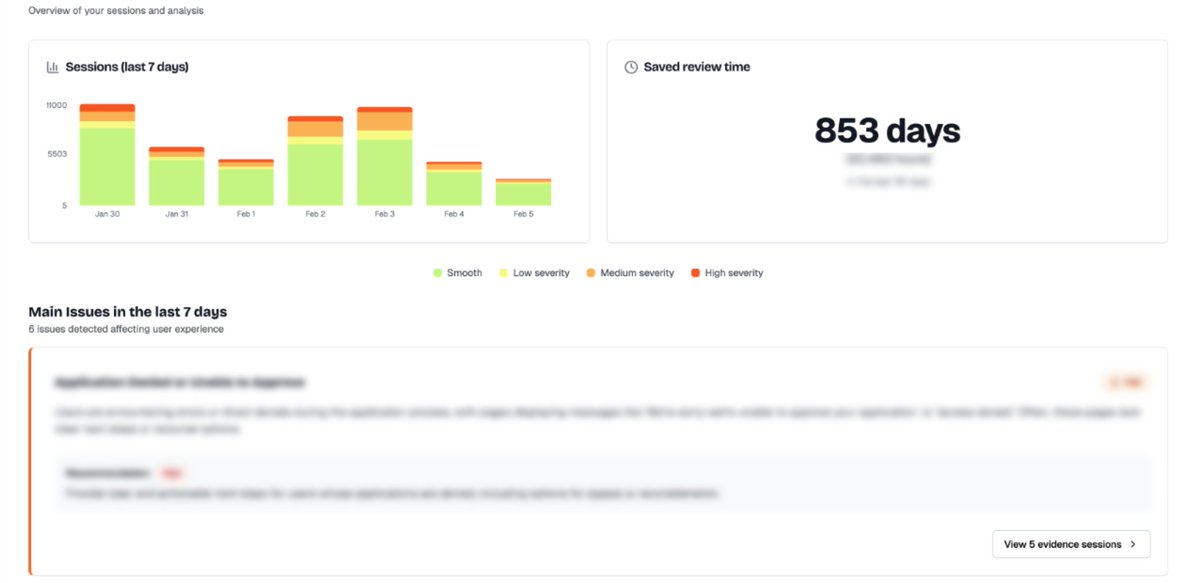The image size is (1200, 583).
Task: Select the Feb 3 bar in chart
Action: click(x=385, y=156)
